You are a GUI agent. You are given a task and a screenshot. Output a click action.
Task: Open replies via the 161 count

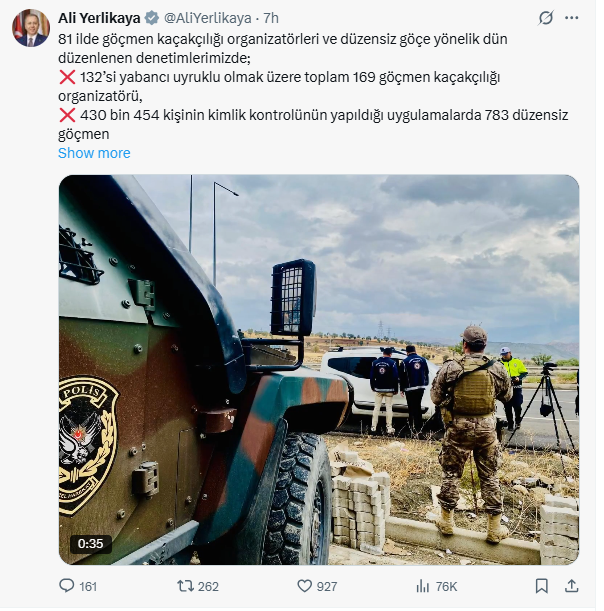click(88, 586)
